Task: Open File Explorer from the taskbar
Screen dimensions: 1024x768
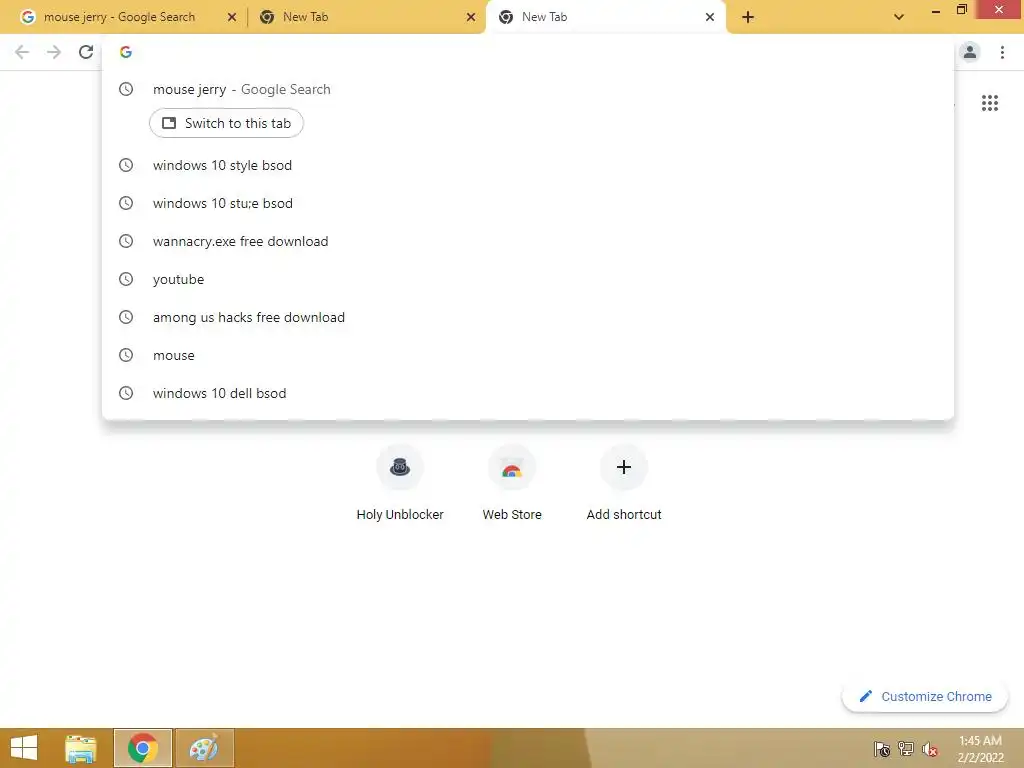Action: [81, 748]
